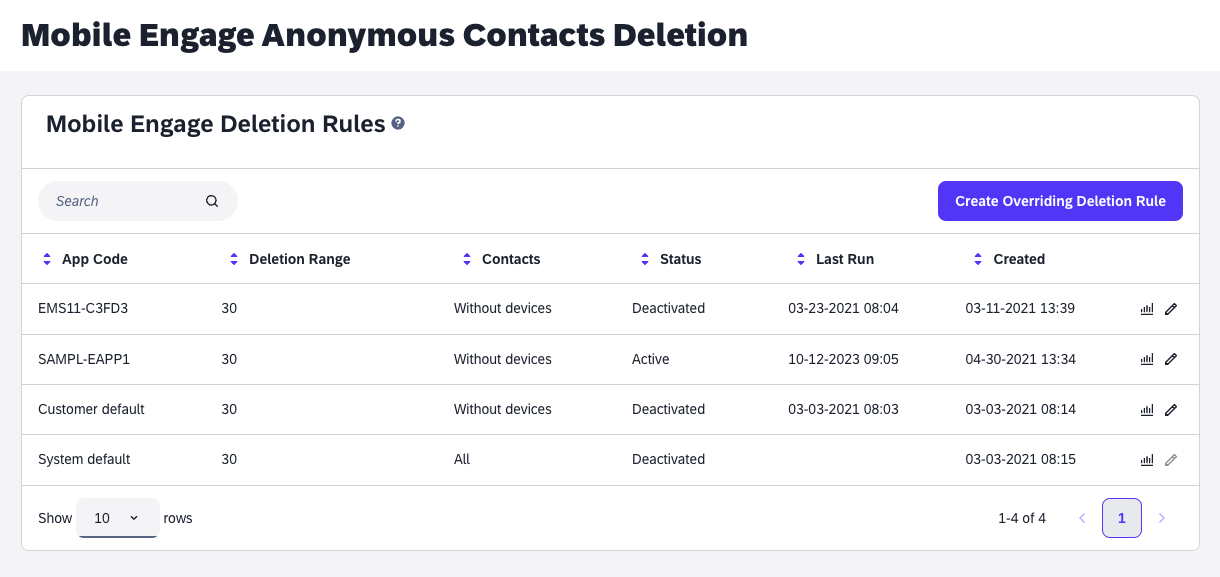Open the rows-per-page dropdown

(117, 518)
